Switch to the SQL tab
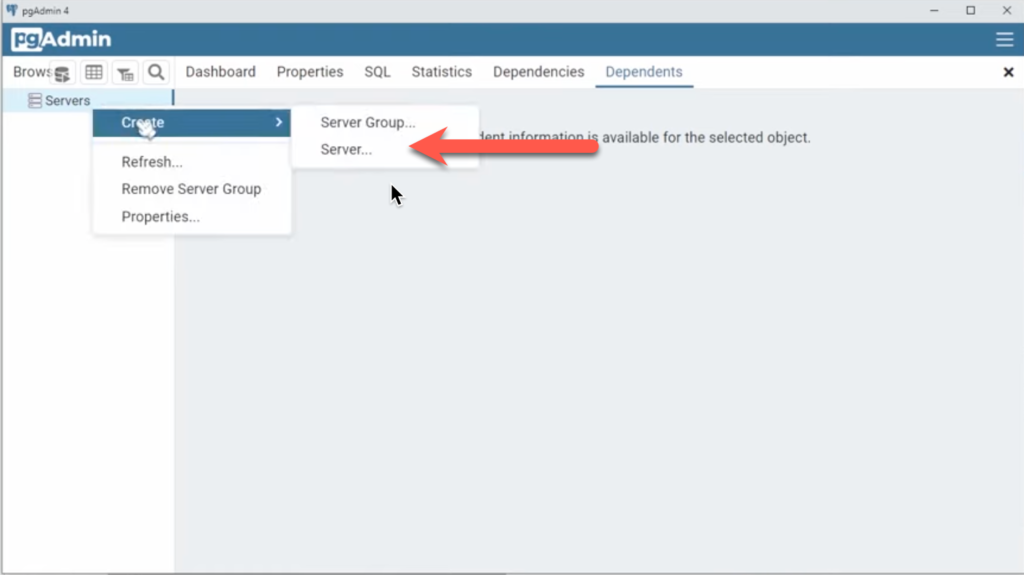Image resolution: width=1024 pixels, height=575 pixels. (x=377, y=72)
